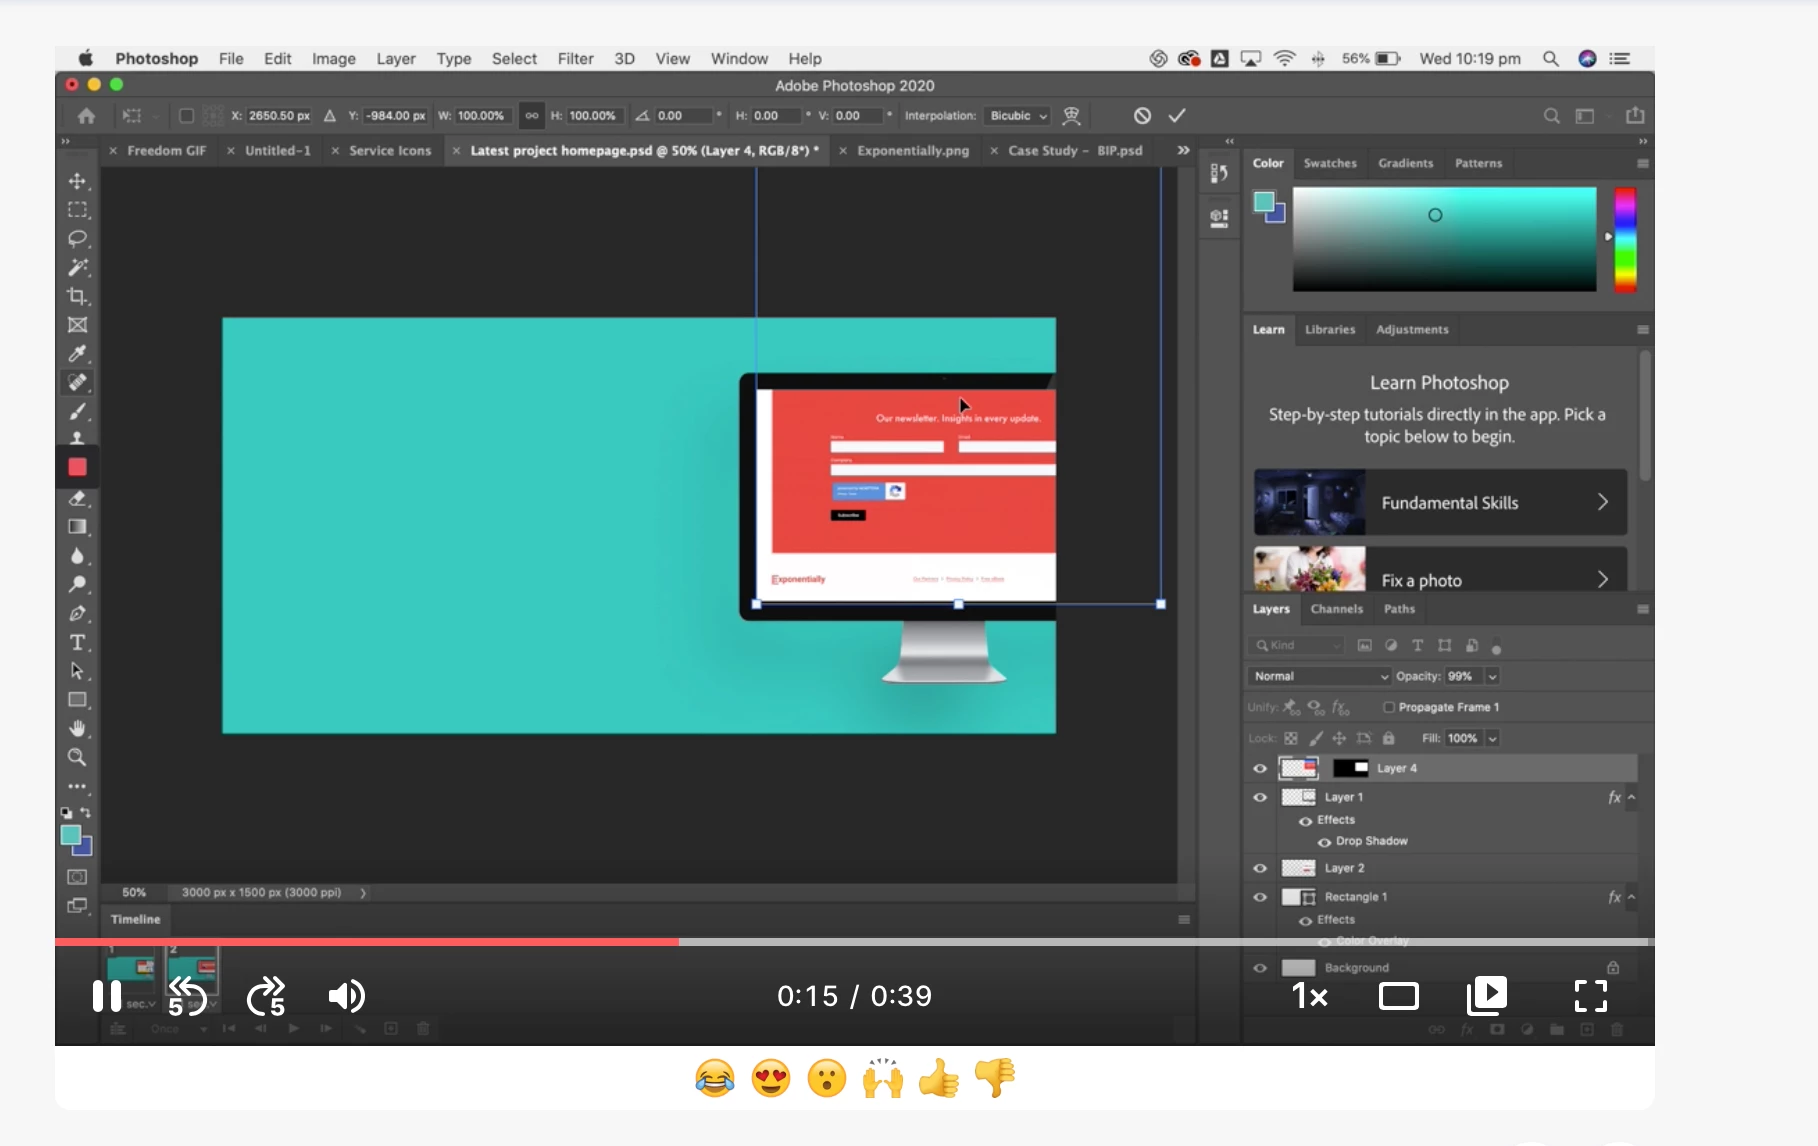Switch to the Channels tab
This screenshot has height=1146, width=1818.
pos(1337,609)
